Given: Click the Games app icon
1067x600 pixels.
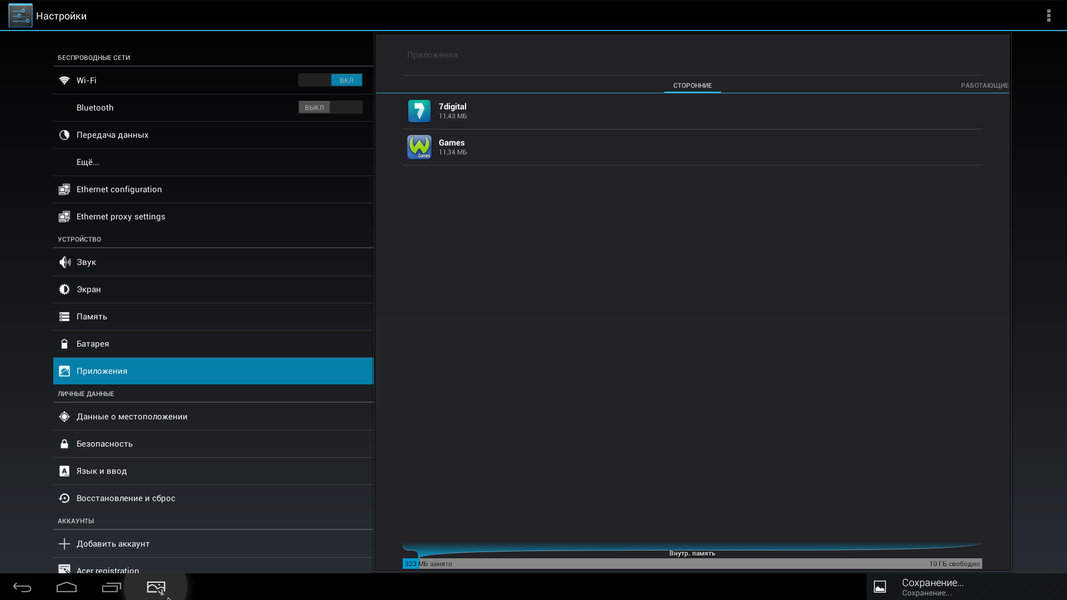Looking at the screenshot, I should 419,147.
